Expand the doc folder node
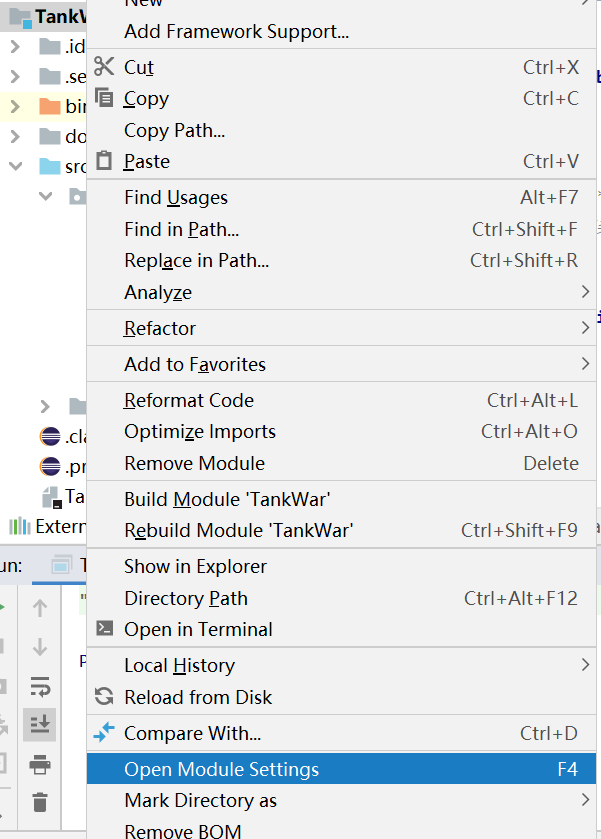Image resolution: width=601 pixels, height=839 pixels. point(16,136)
